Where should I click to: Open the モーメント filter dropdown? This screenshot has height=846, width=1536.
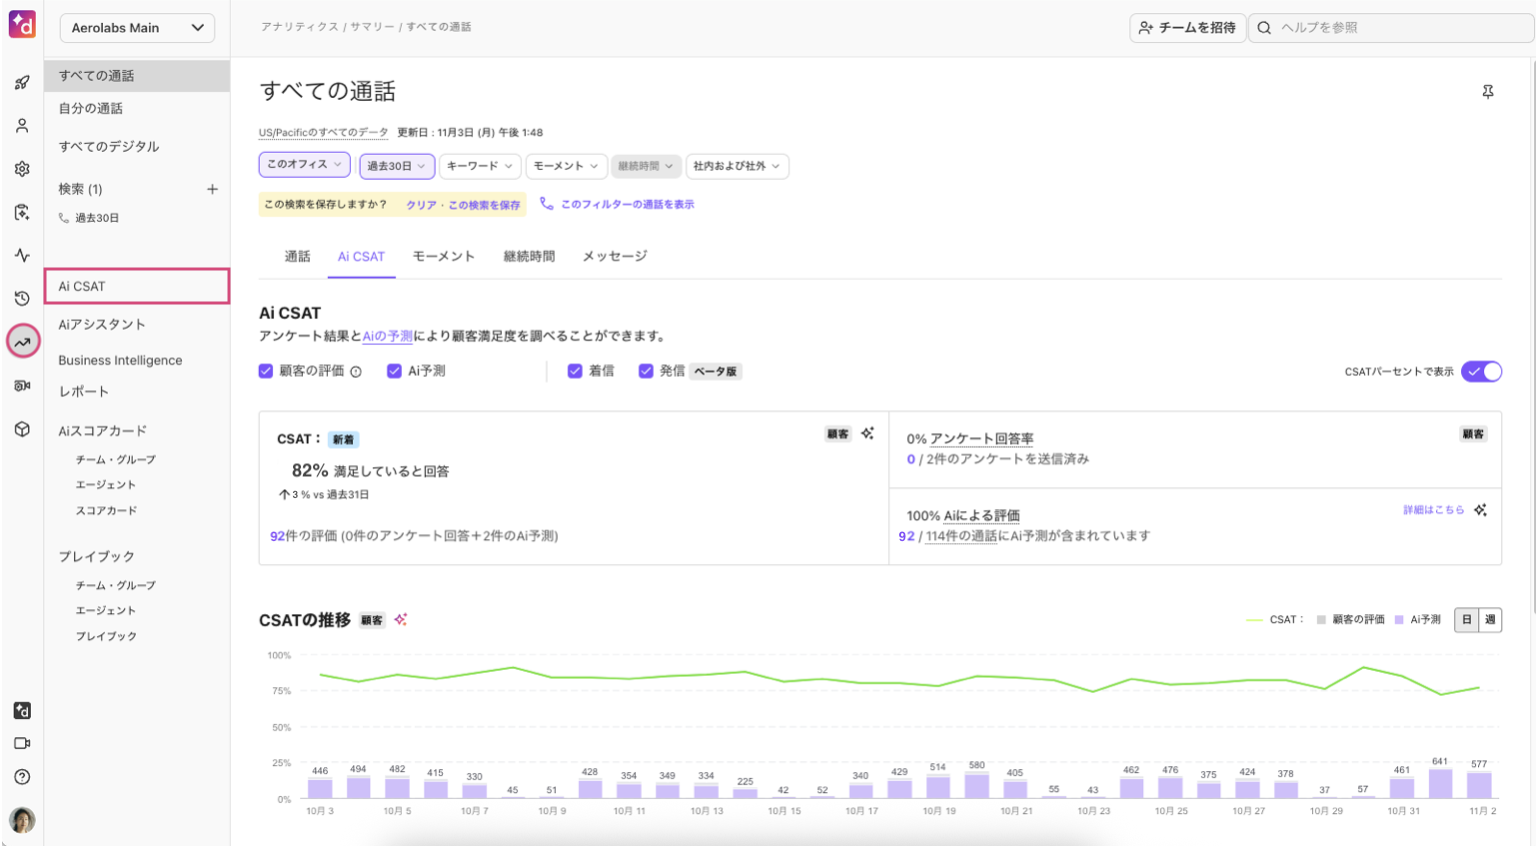point(565,166)
